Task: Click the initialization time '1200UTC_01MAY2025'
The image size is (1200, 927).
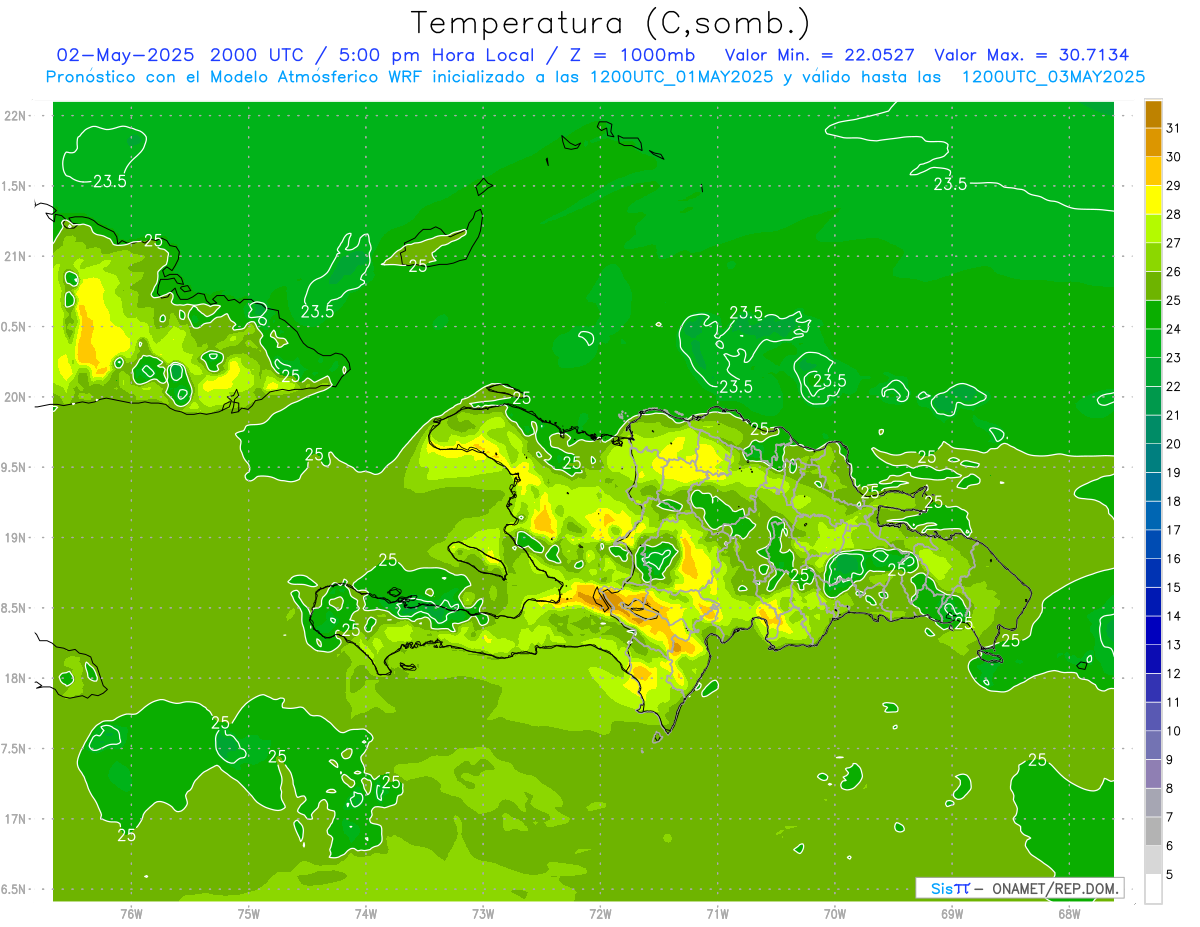Action: (x=682, y=76)
